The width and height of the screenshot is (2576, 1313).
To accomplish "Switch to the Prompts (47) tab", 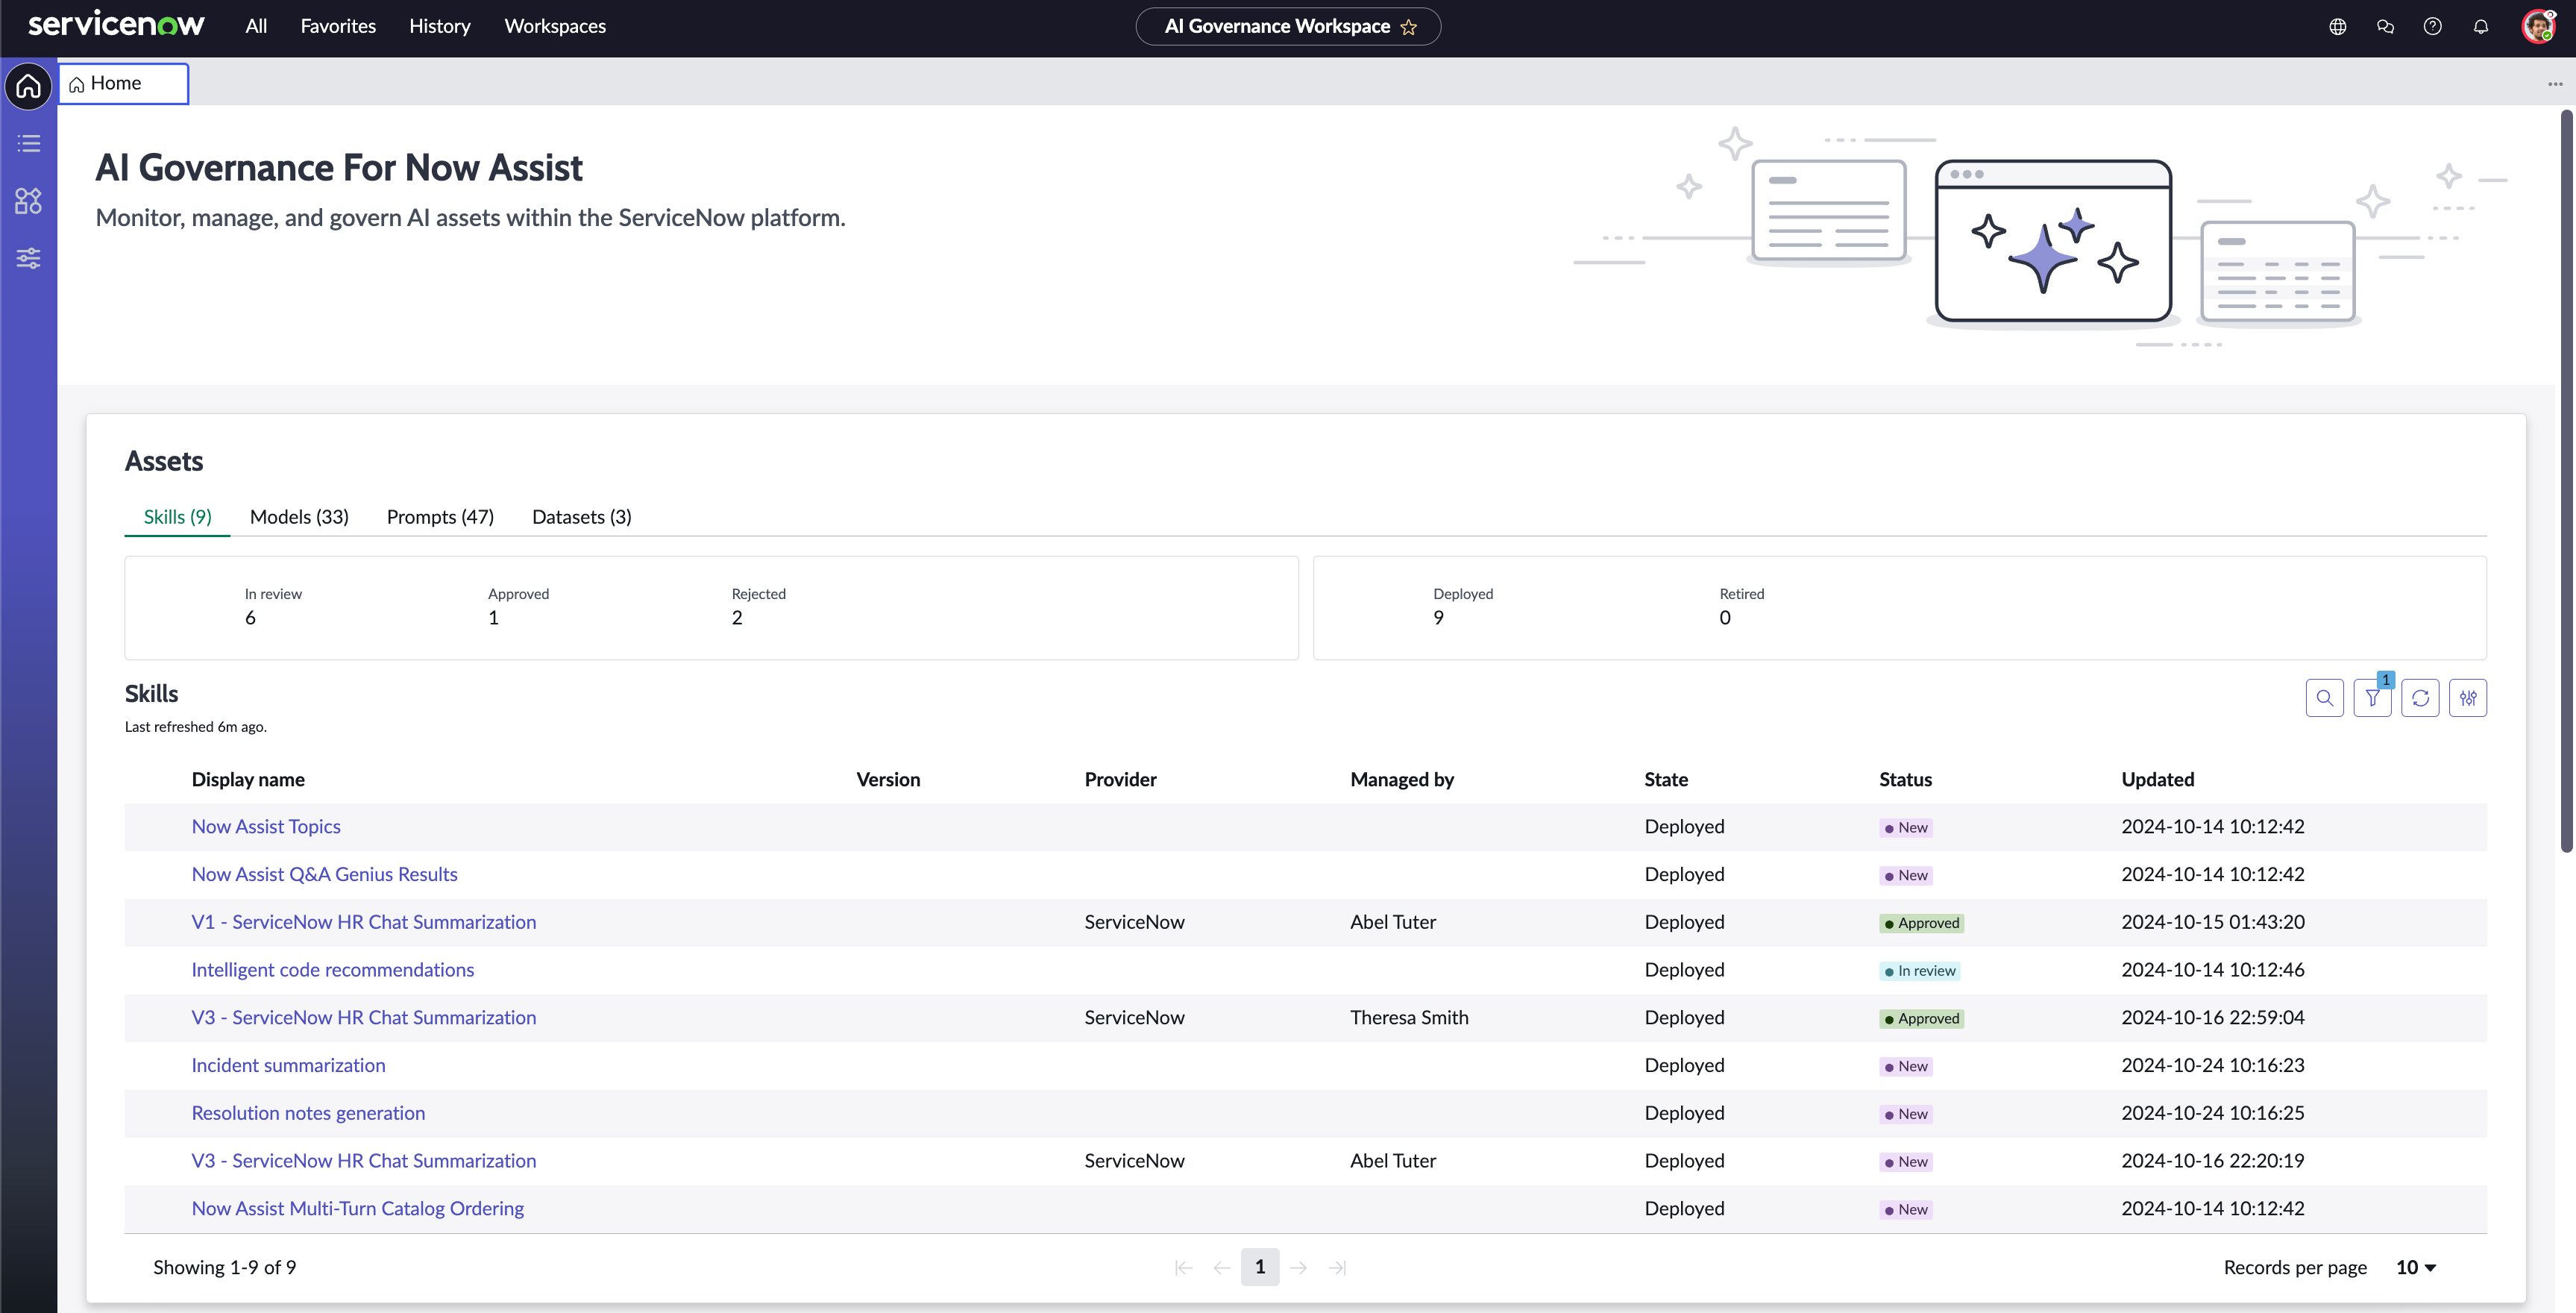I will click(x=440, y=517).
